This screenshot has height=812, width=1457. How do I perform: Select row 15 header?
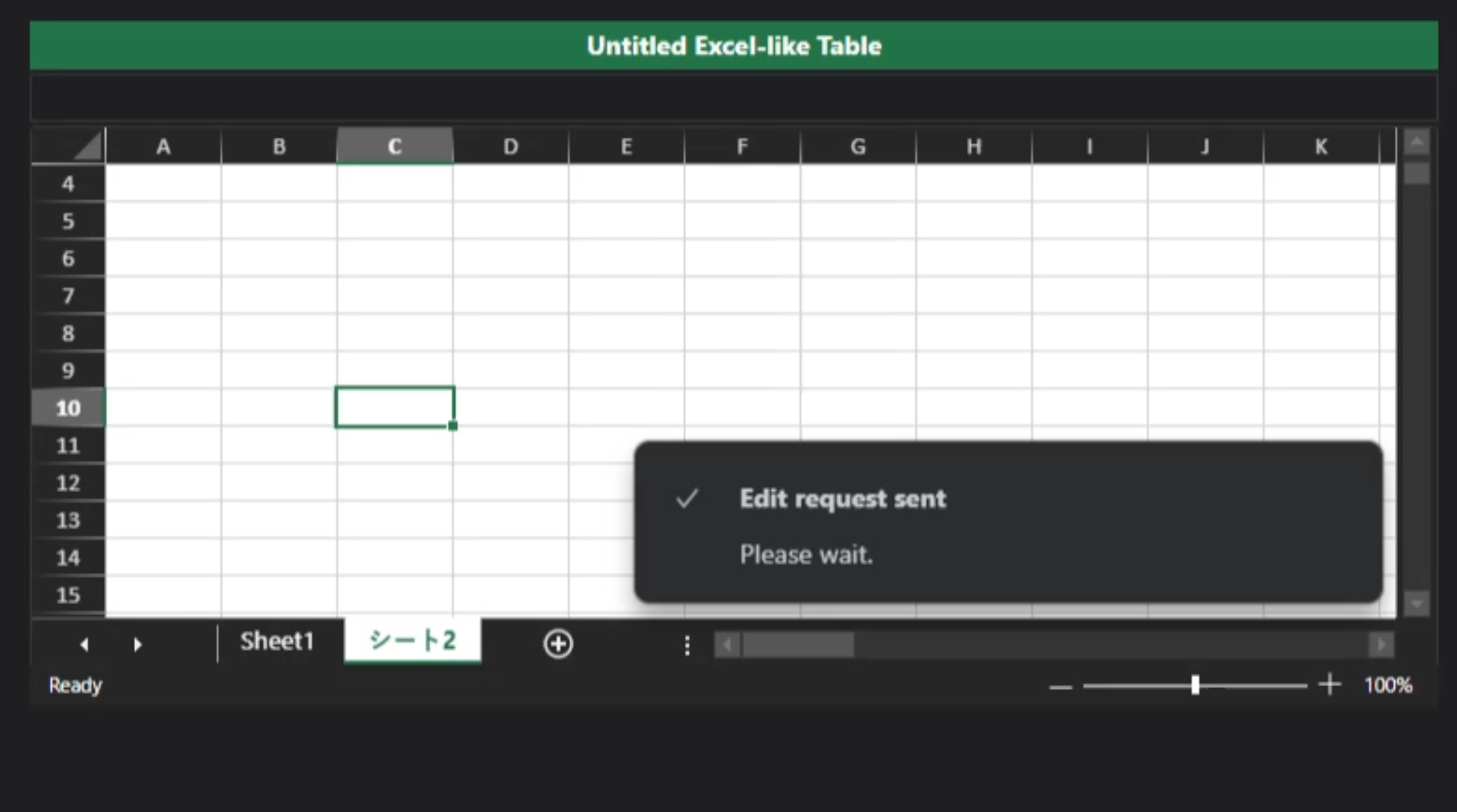point(68,595)
